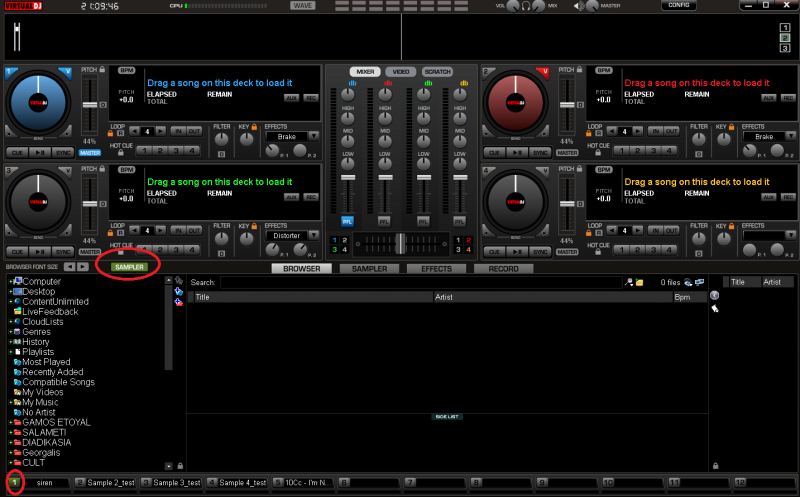Hit the play/pause button on deck 2
The height and width of the screenshot is (497, 800).
pyautogui.click(x=517, y=153)
